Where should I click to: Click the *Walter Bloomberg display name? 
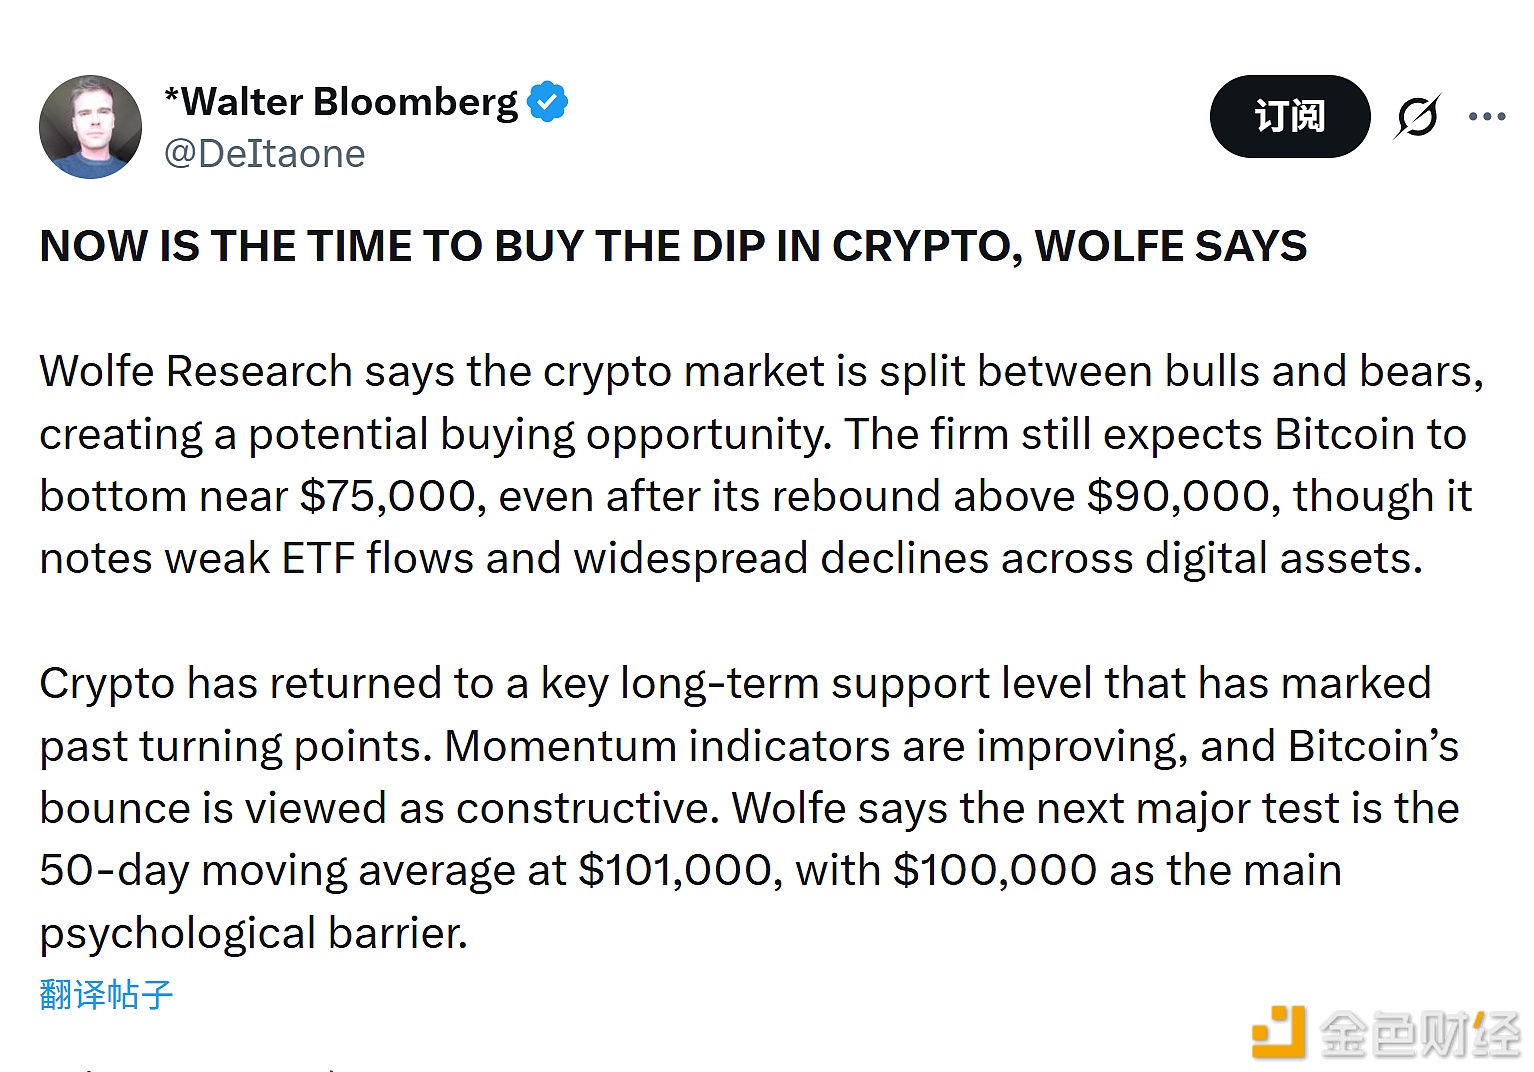click(341, 102)
